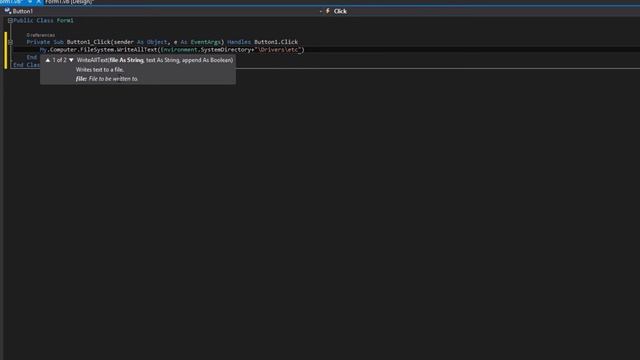Click Environment in the WriteAllText call
640x360 pixels.
pyautogui.click(x=179, y=50)
